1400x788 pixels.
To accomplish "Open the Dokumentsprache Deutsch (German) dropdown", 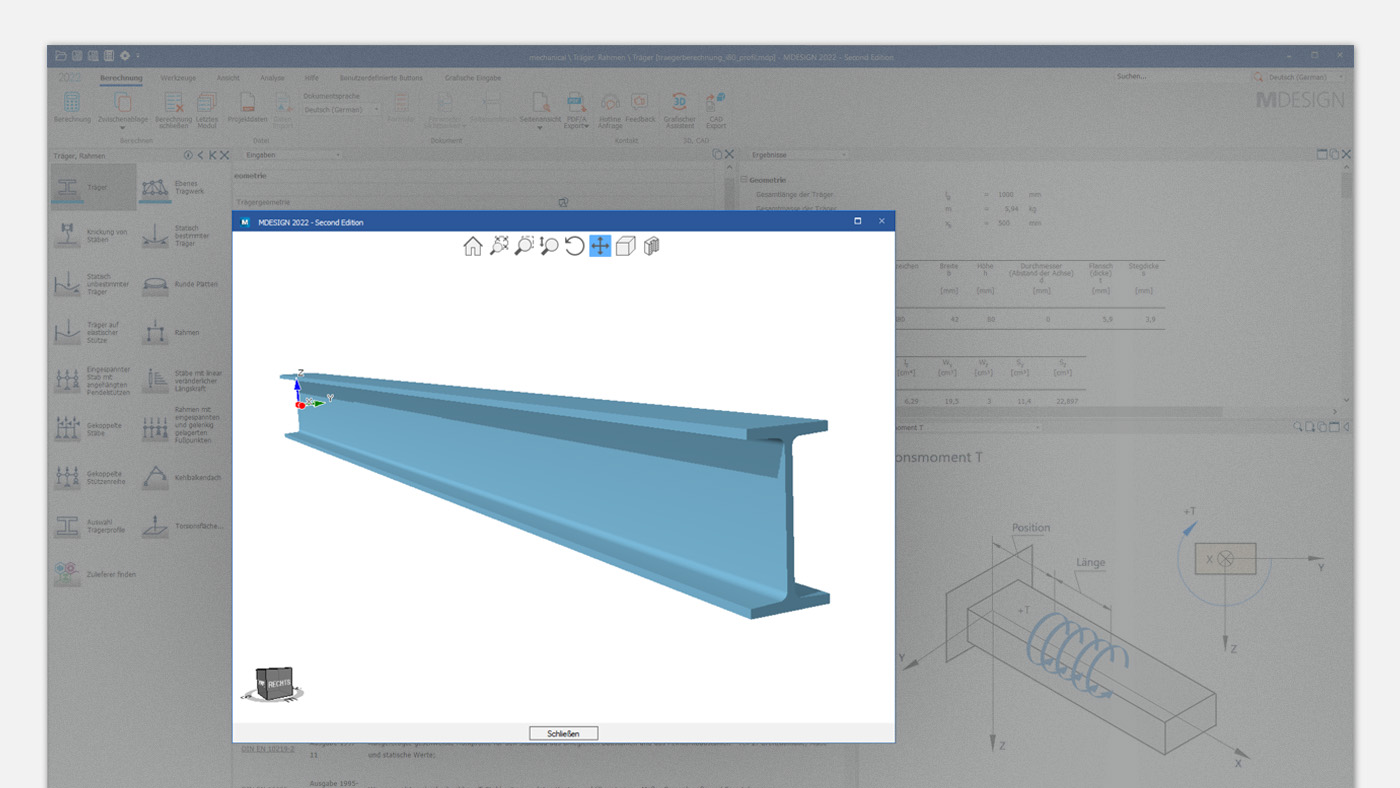I will coord(342,110).
